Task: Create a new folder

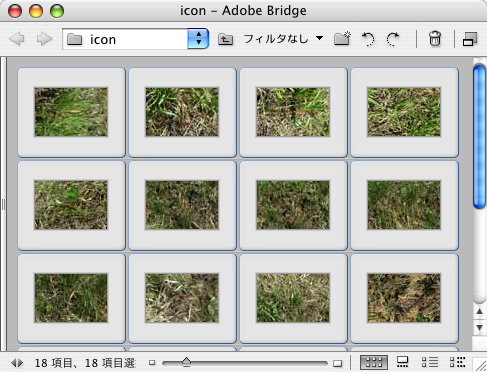Action: click(x=342, y=39)
